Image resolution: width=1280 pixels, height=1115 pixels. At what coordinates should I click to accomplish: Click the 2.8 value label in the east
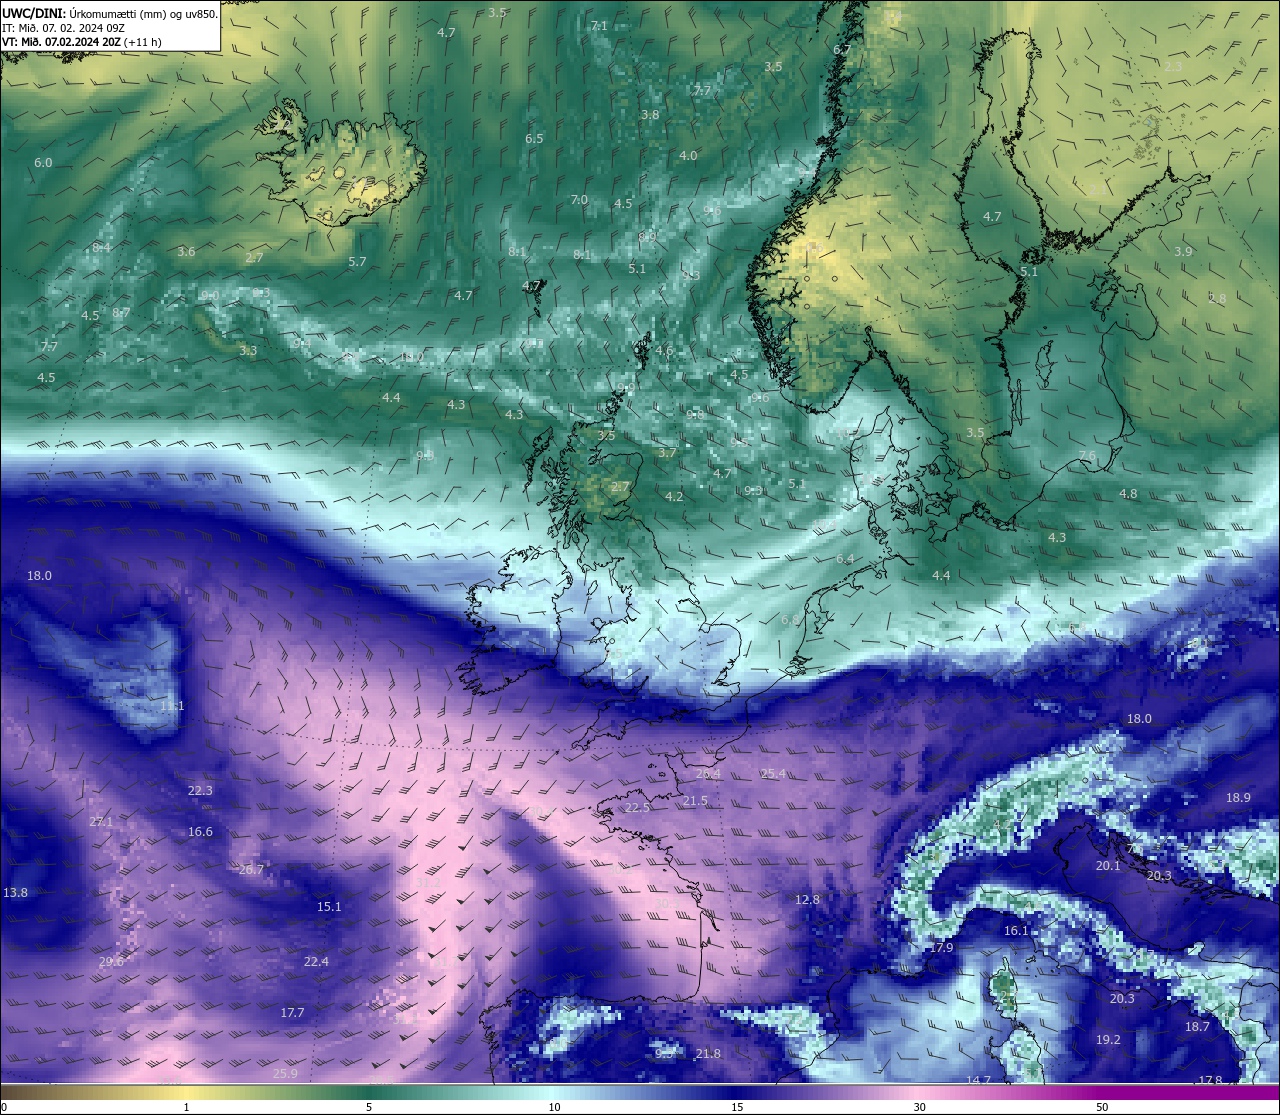click(1217, 299)
